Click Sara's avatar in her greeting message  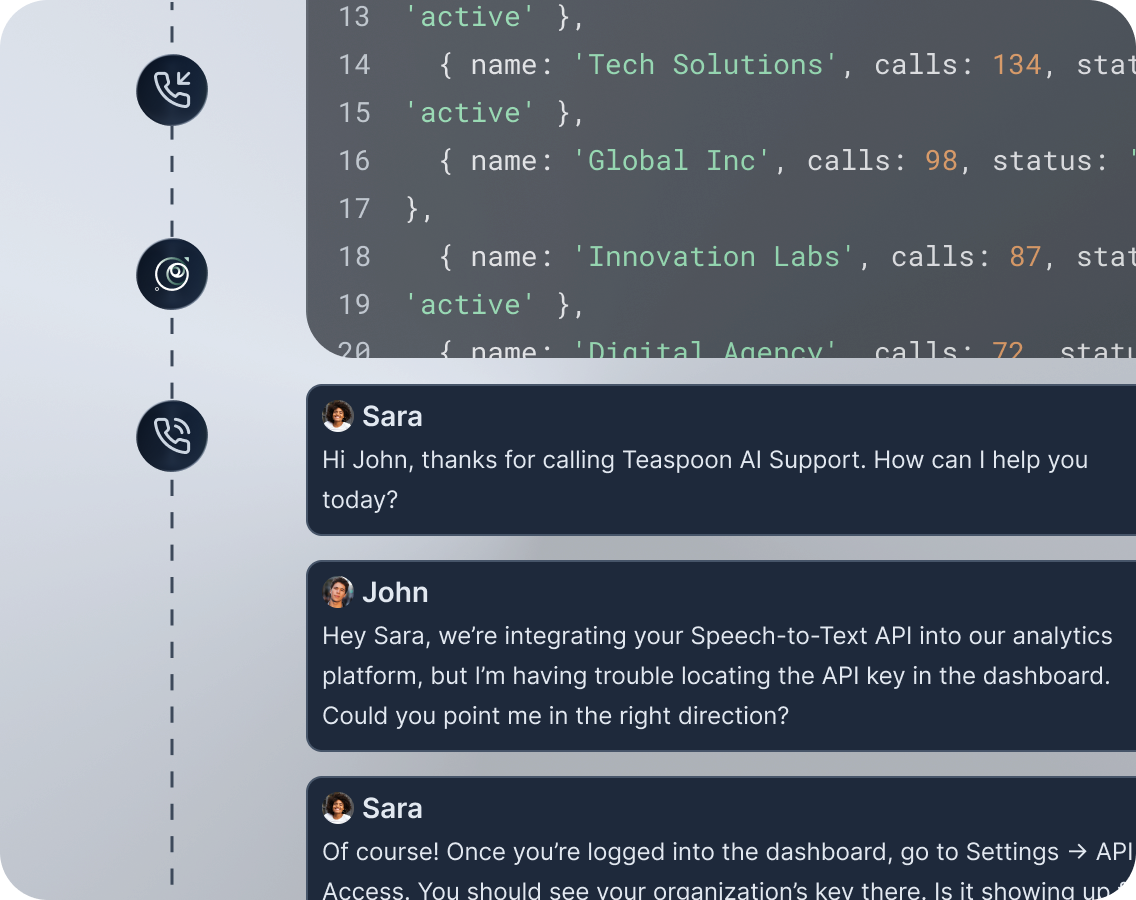[338, 415]
